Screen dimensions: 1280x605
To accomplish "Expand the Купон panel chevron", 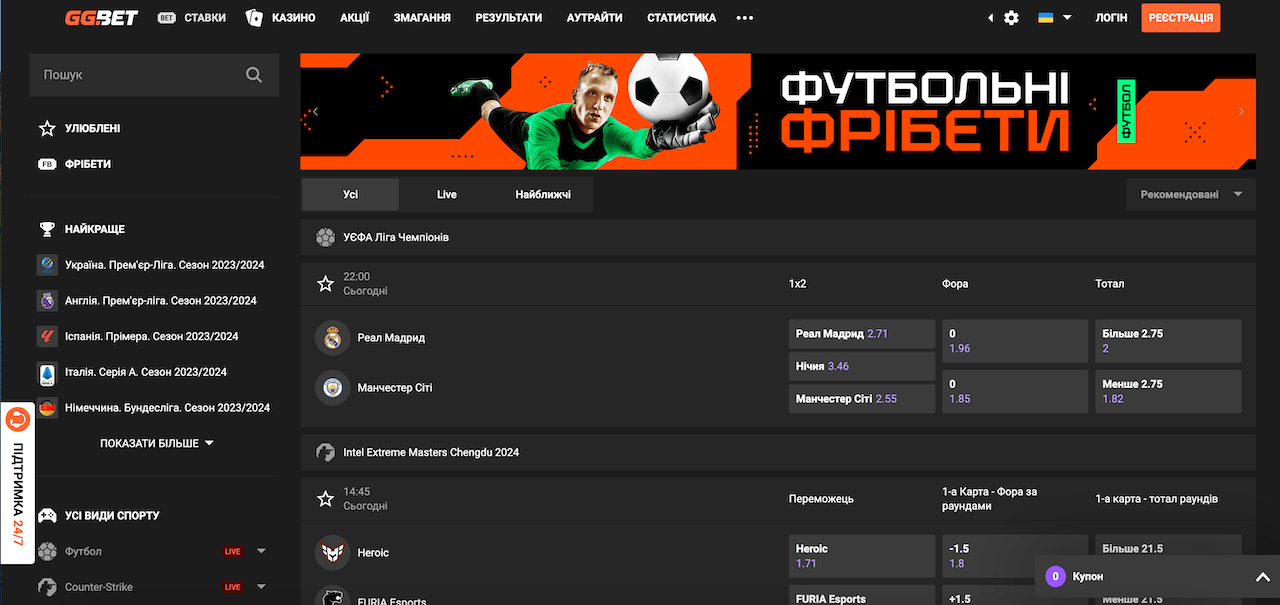I will coord(1261,577).
